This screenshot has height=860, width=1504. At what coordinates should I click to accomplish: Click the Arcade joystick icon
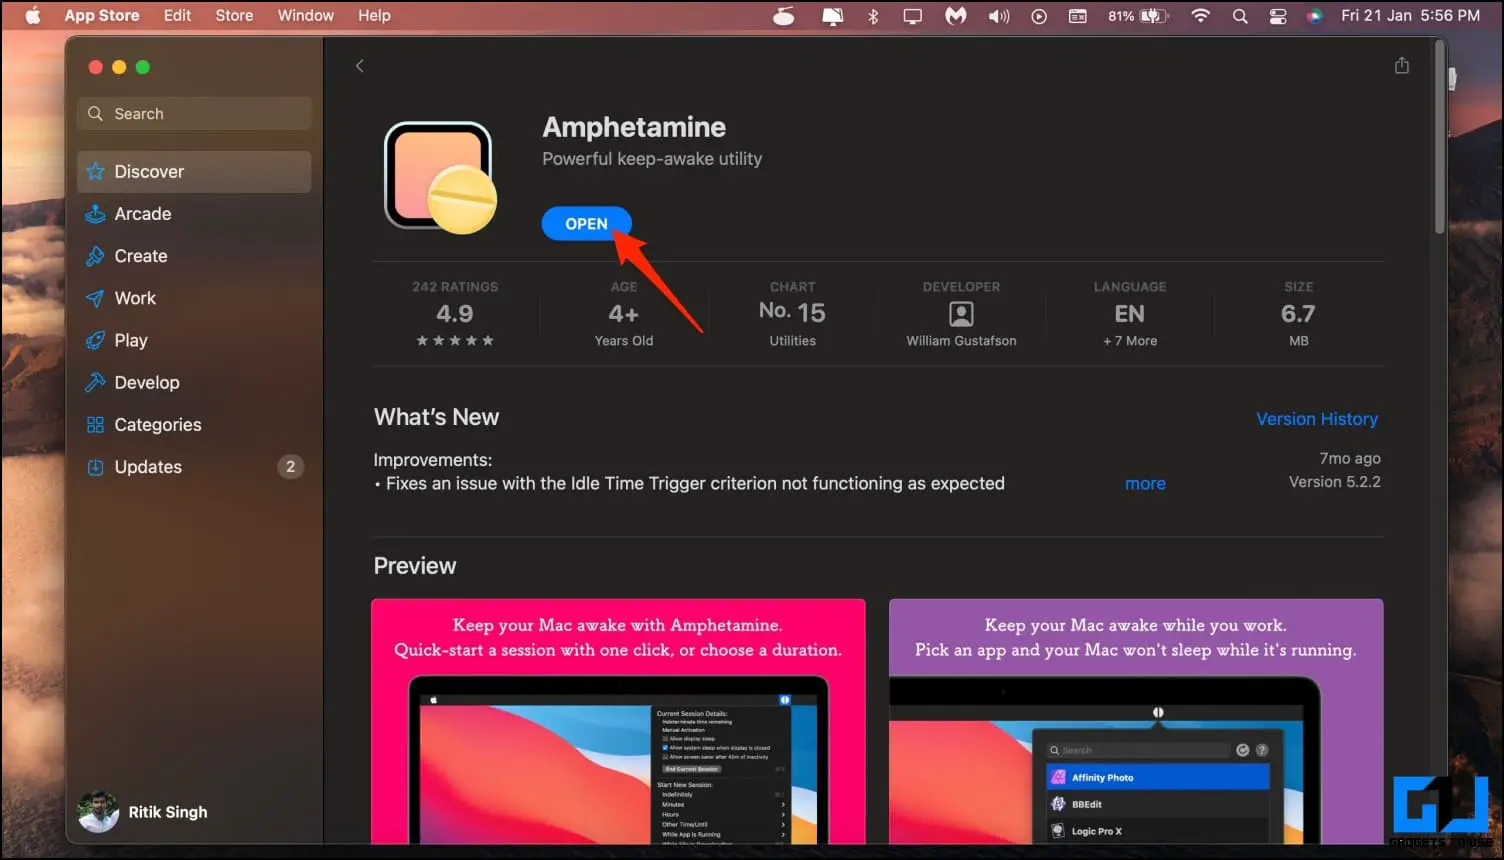point(95,214)
